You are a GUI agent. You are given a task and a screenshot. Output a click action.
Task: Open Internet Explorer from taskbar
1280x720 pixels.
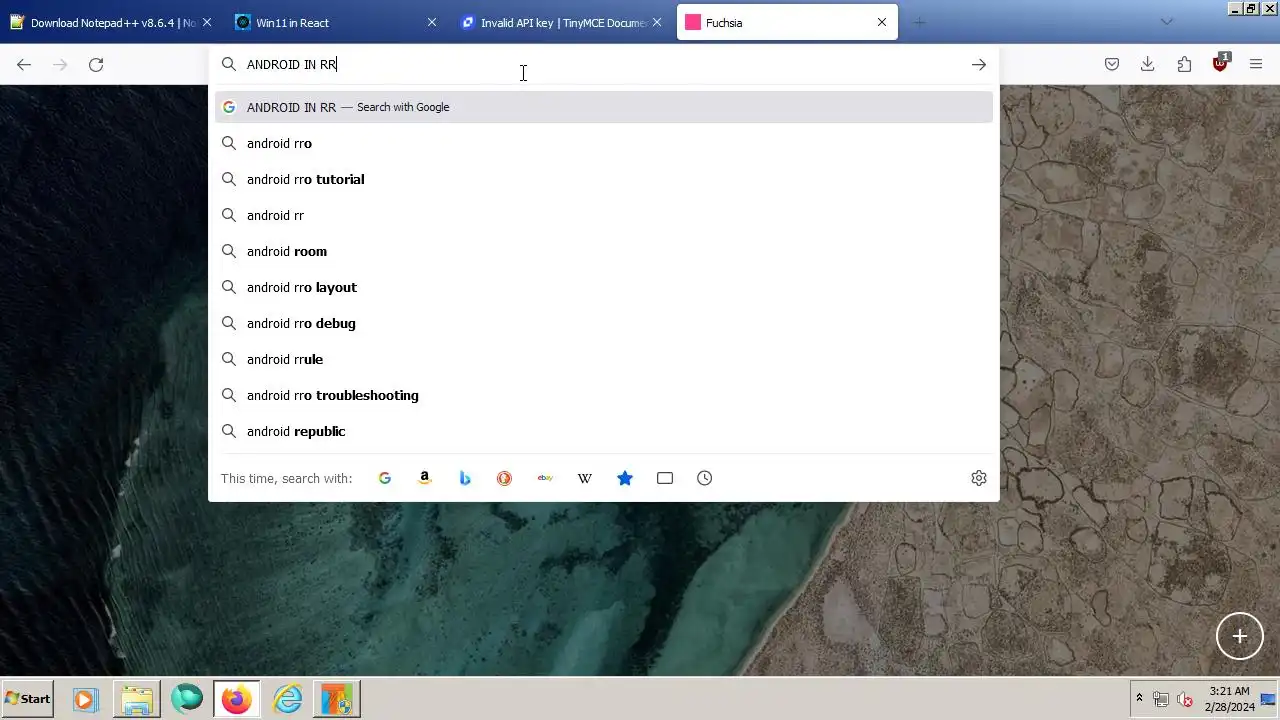(288, 699)
